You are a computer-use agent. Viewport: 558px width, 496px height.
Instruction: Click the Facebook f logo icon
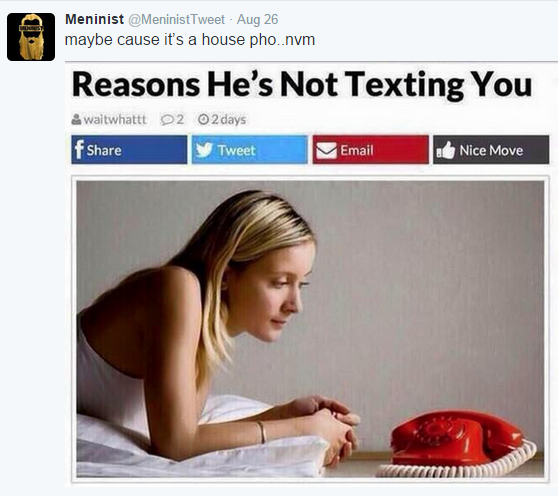[x=79, y=150]
